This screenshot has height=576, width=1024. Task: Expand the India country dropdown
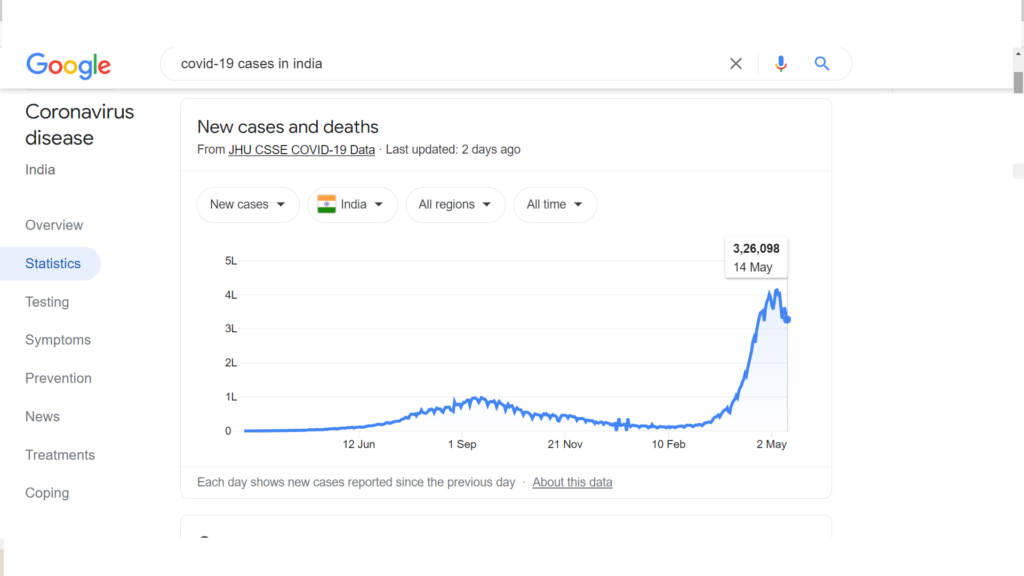pyautogui.click(x=353, y=204)
